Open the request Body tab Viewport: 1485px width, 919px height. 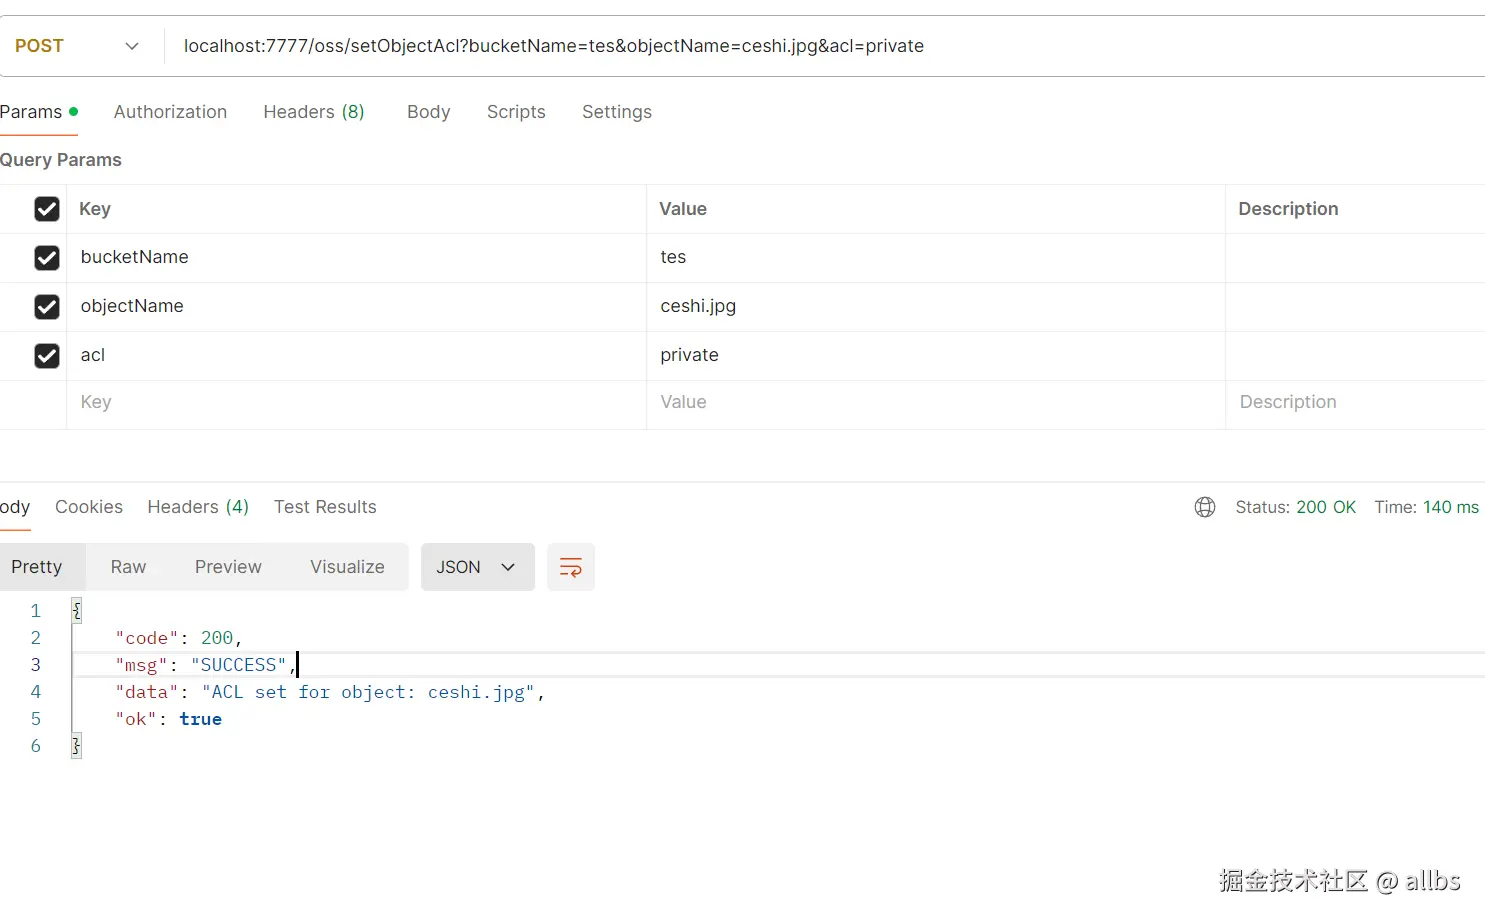pyautogui.click(x=428, y=112)
